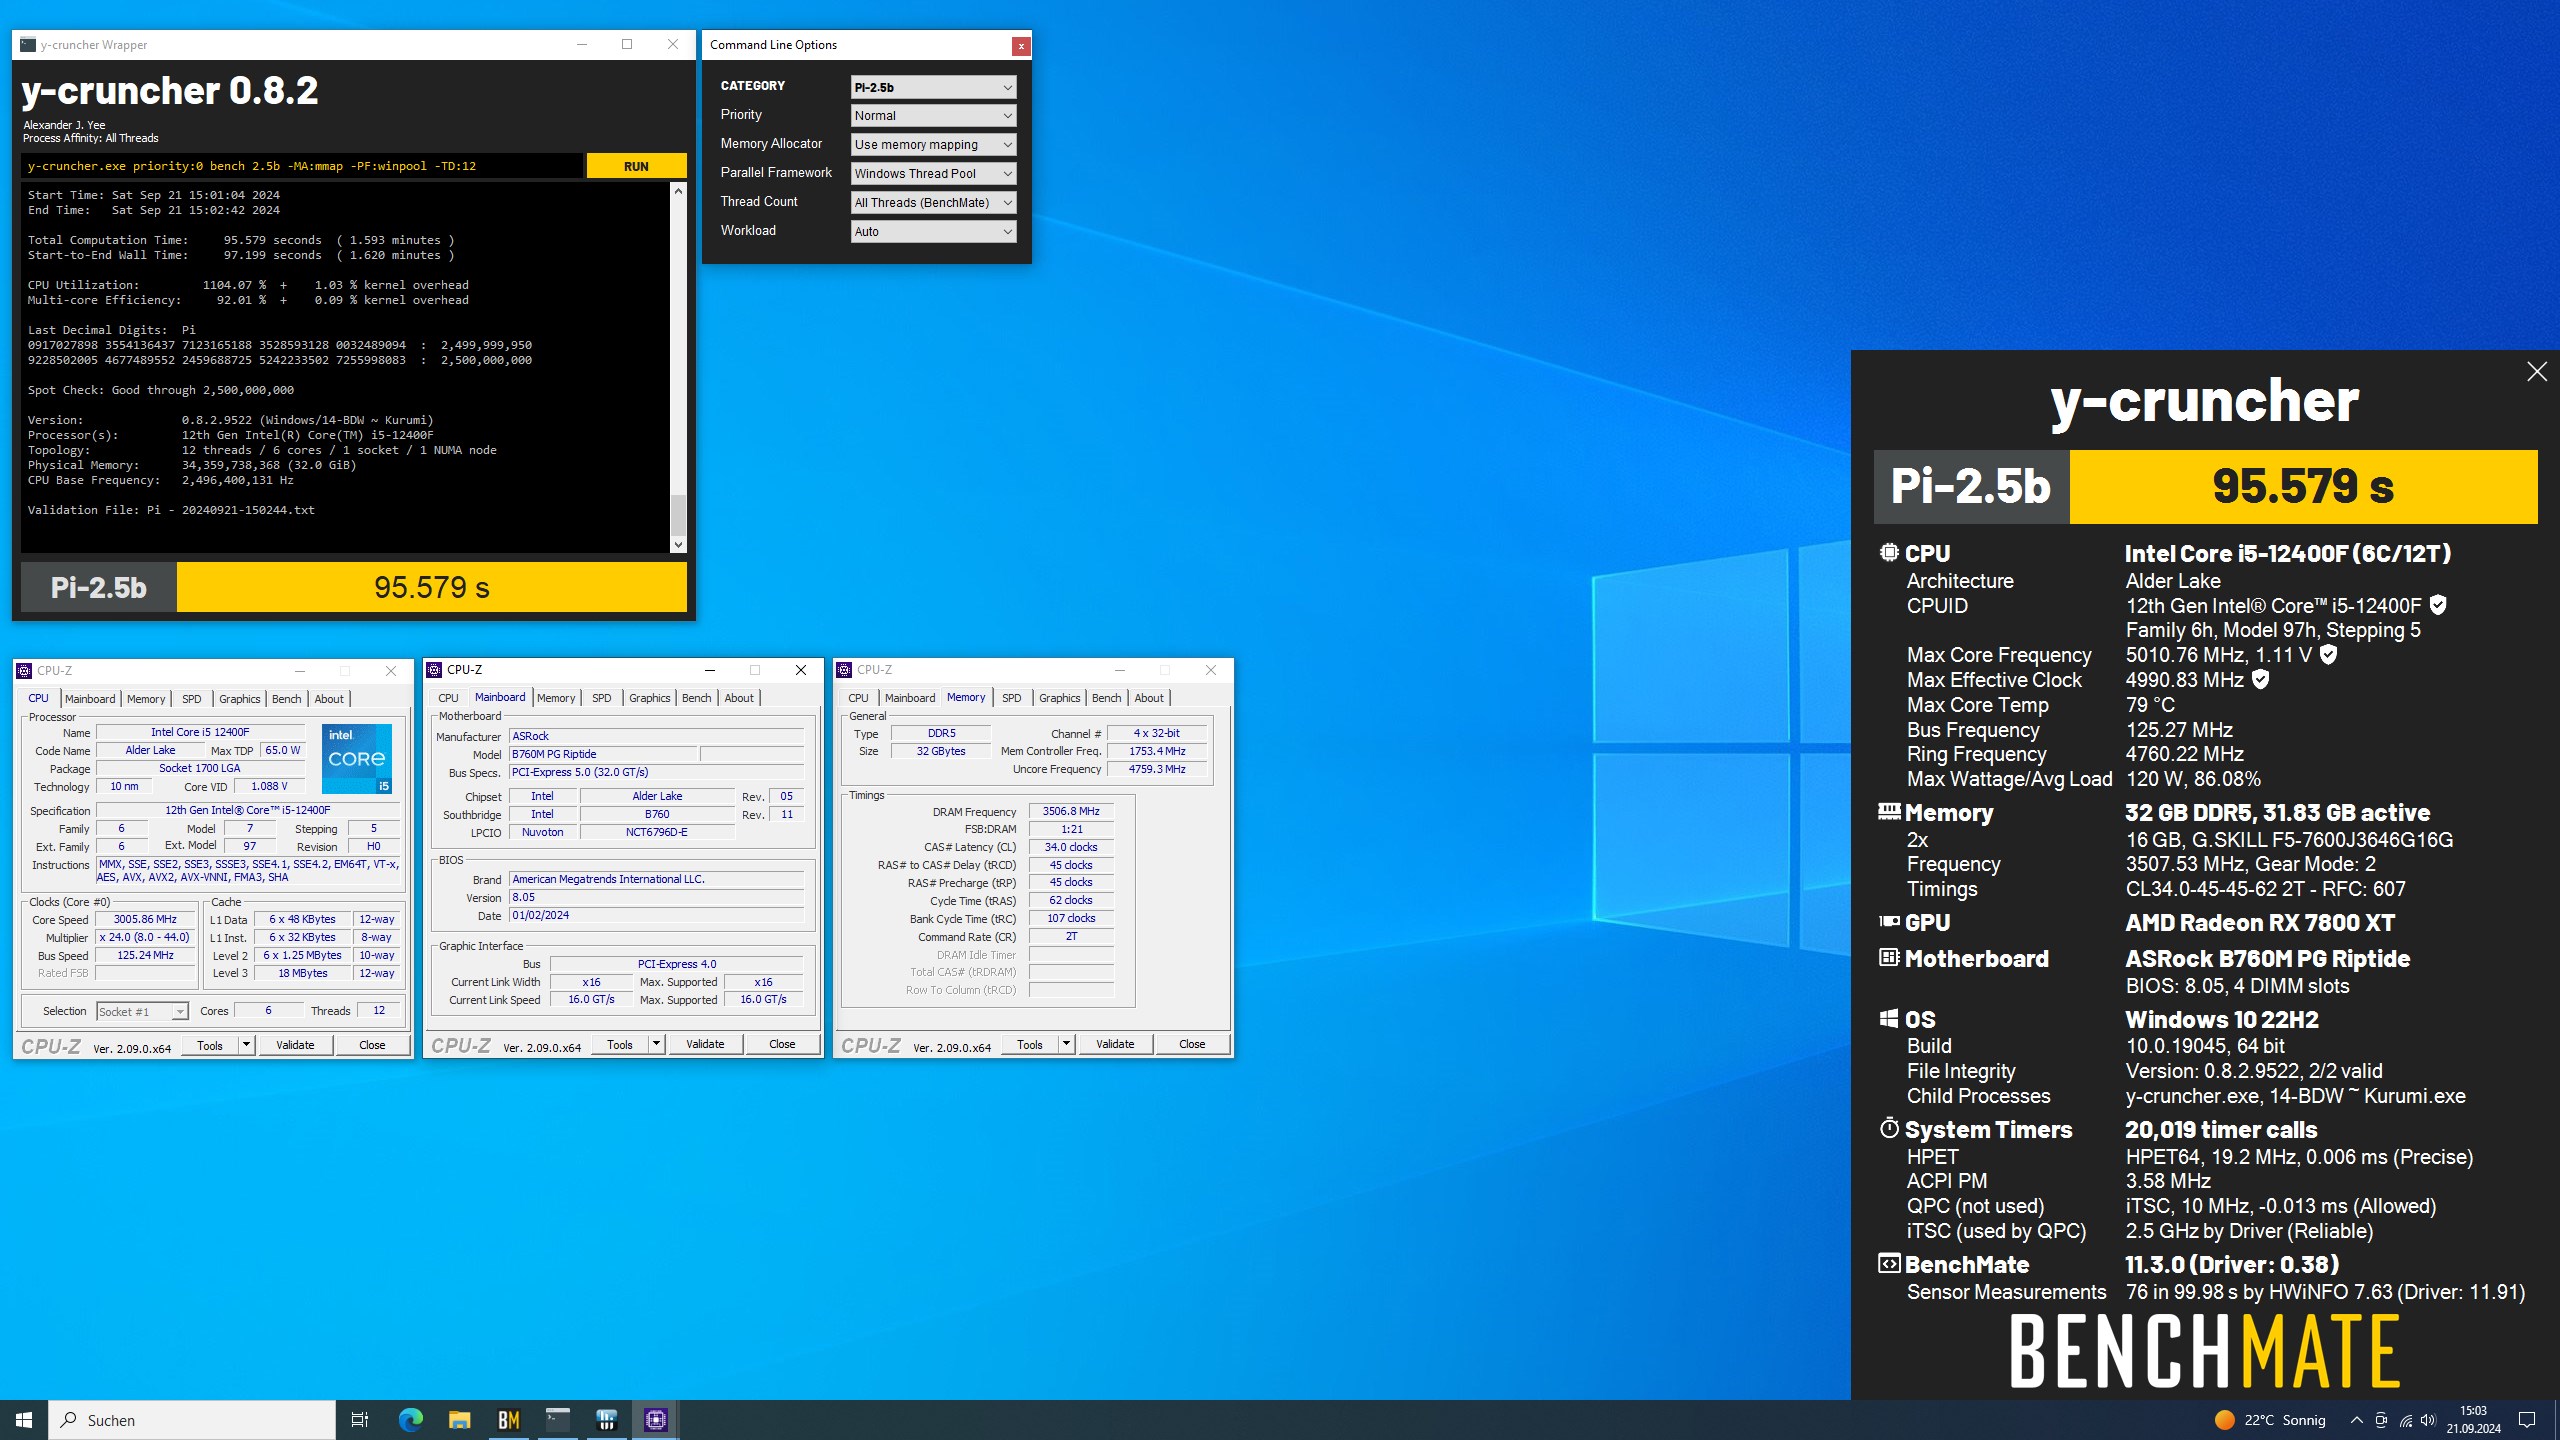The image size is (2560, 1440).
Task: Click the CPU chip icon in the BenchMate panel
Action: [1888, 553]
